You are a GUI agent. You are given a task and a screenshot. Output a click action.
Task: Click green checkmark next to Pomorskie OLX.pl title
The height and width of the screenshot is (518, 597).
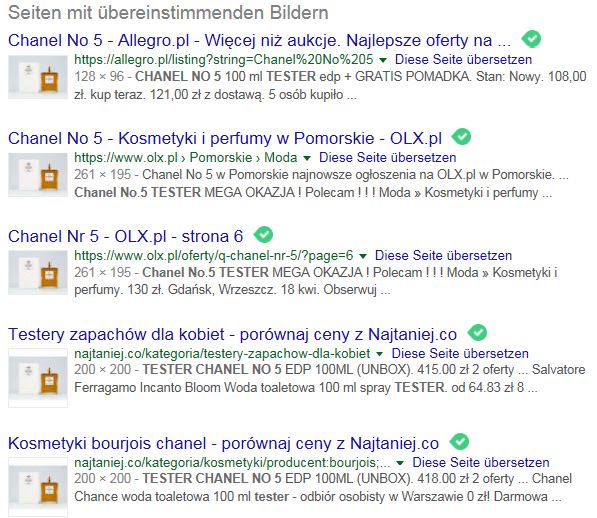click(461, 137)
